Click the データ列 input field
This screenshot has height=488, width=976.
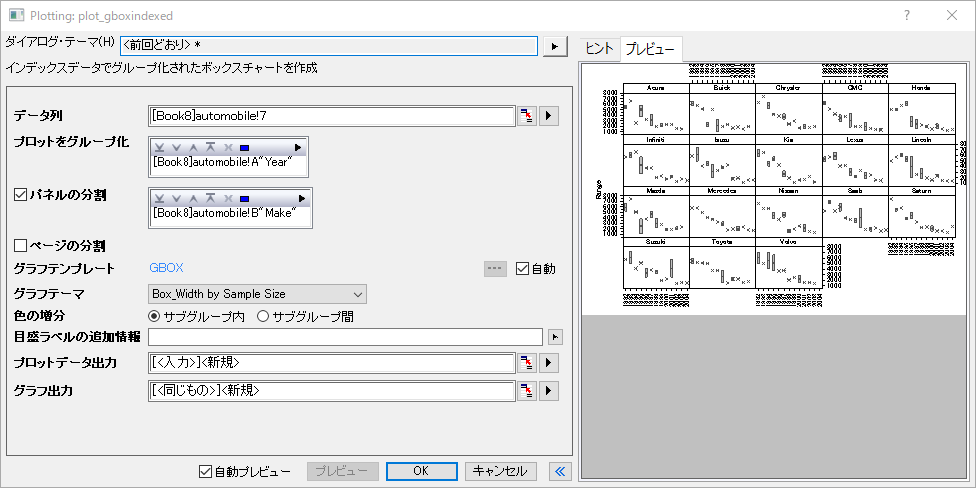click(332, 116)
